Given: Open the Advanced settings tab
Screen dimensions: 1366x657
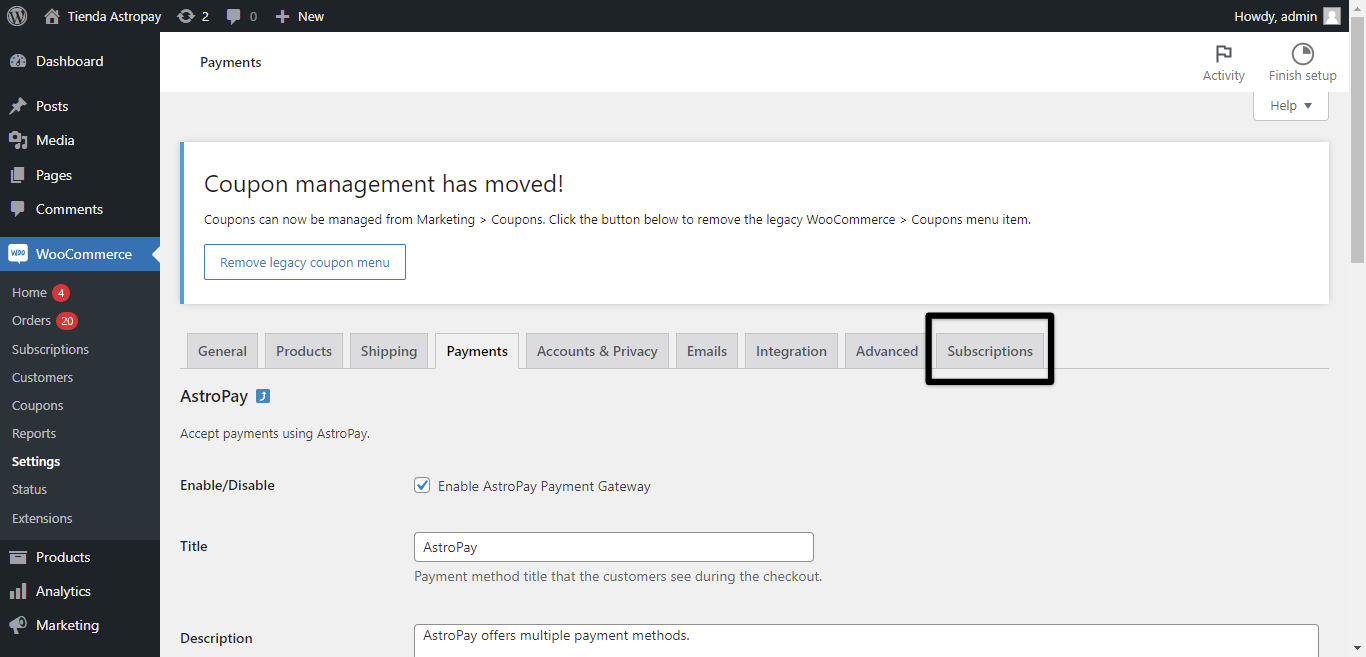Looking at the screenshot, I should (887, 351).
